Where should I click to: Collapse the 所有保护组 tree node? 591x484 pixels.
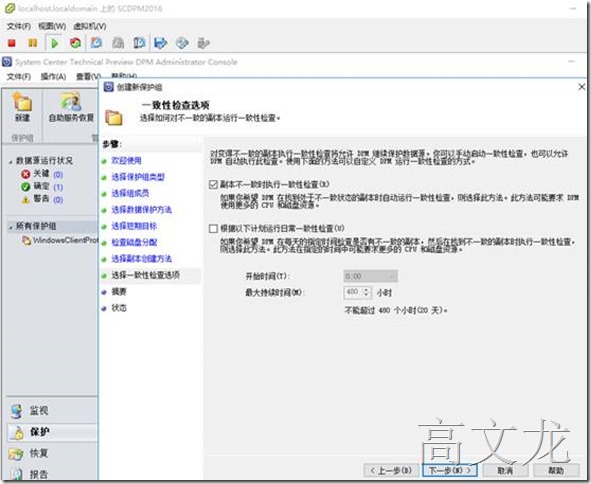coord(11,227)
